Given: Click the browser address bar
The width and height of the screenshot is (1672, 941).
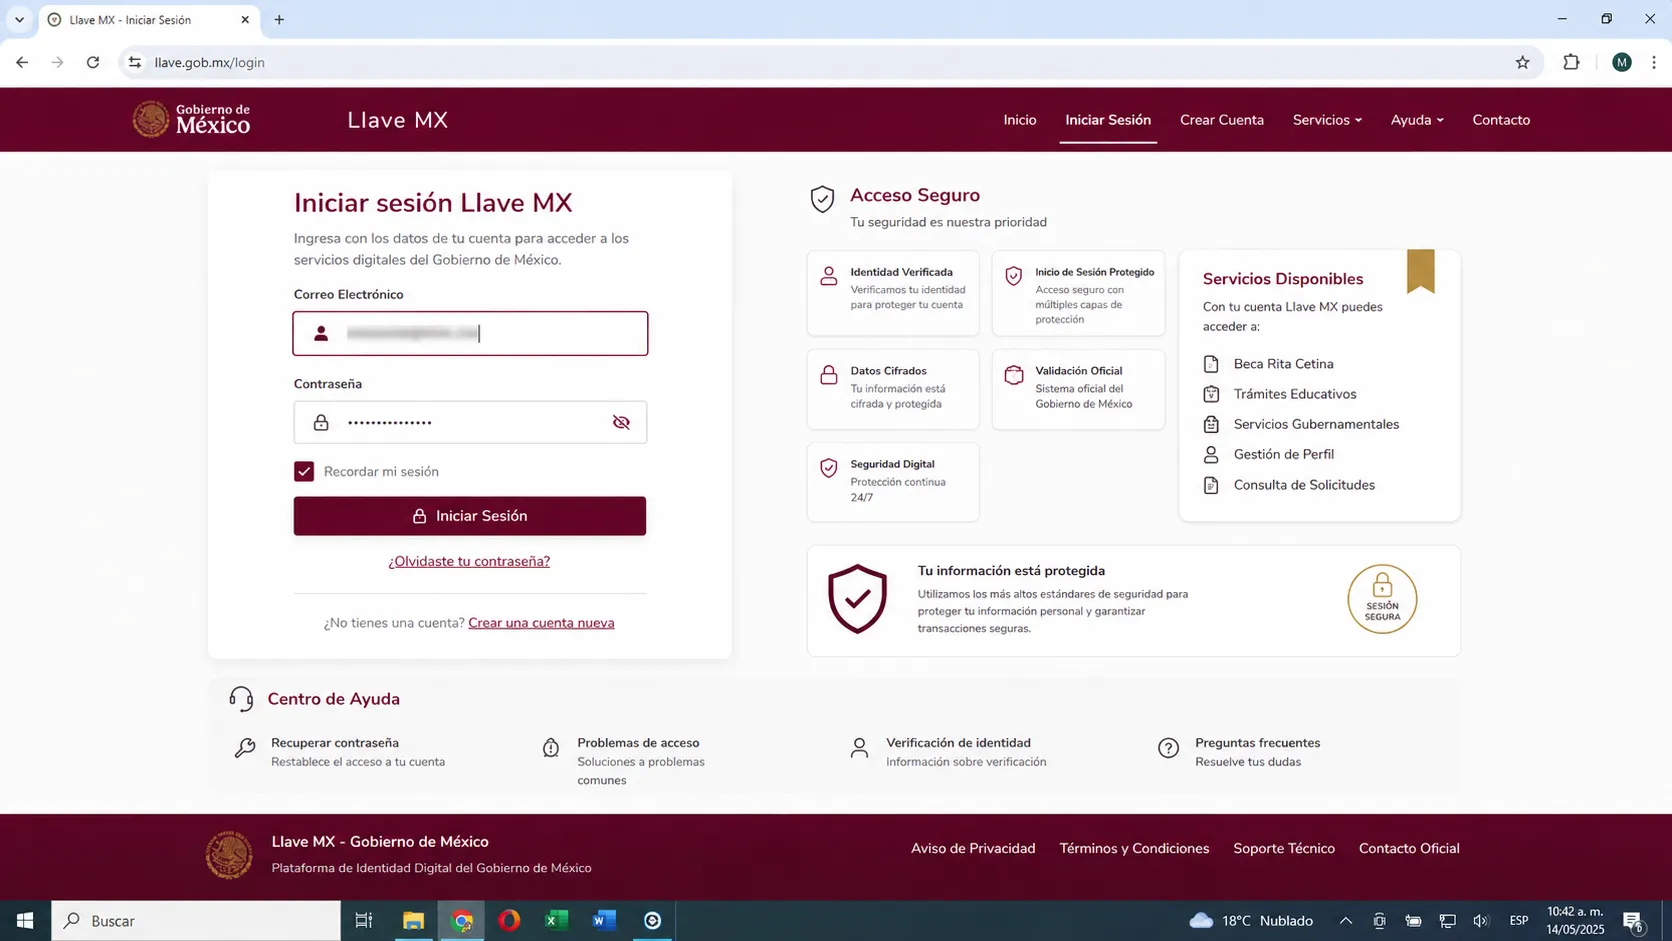Looking at the screenshot, I should [830, 62].
